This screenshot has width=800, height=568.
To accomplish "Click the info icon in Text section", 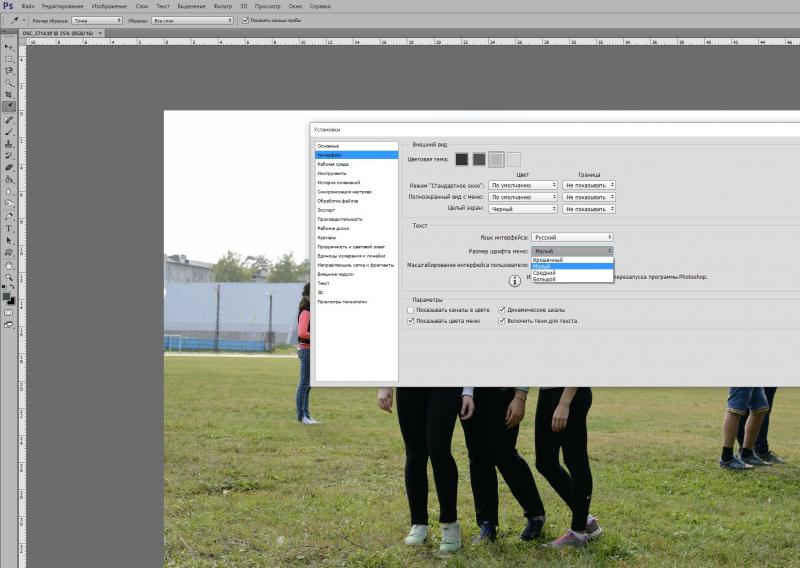I will point(514,281).
